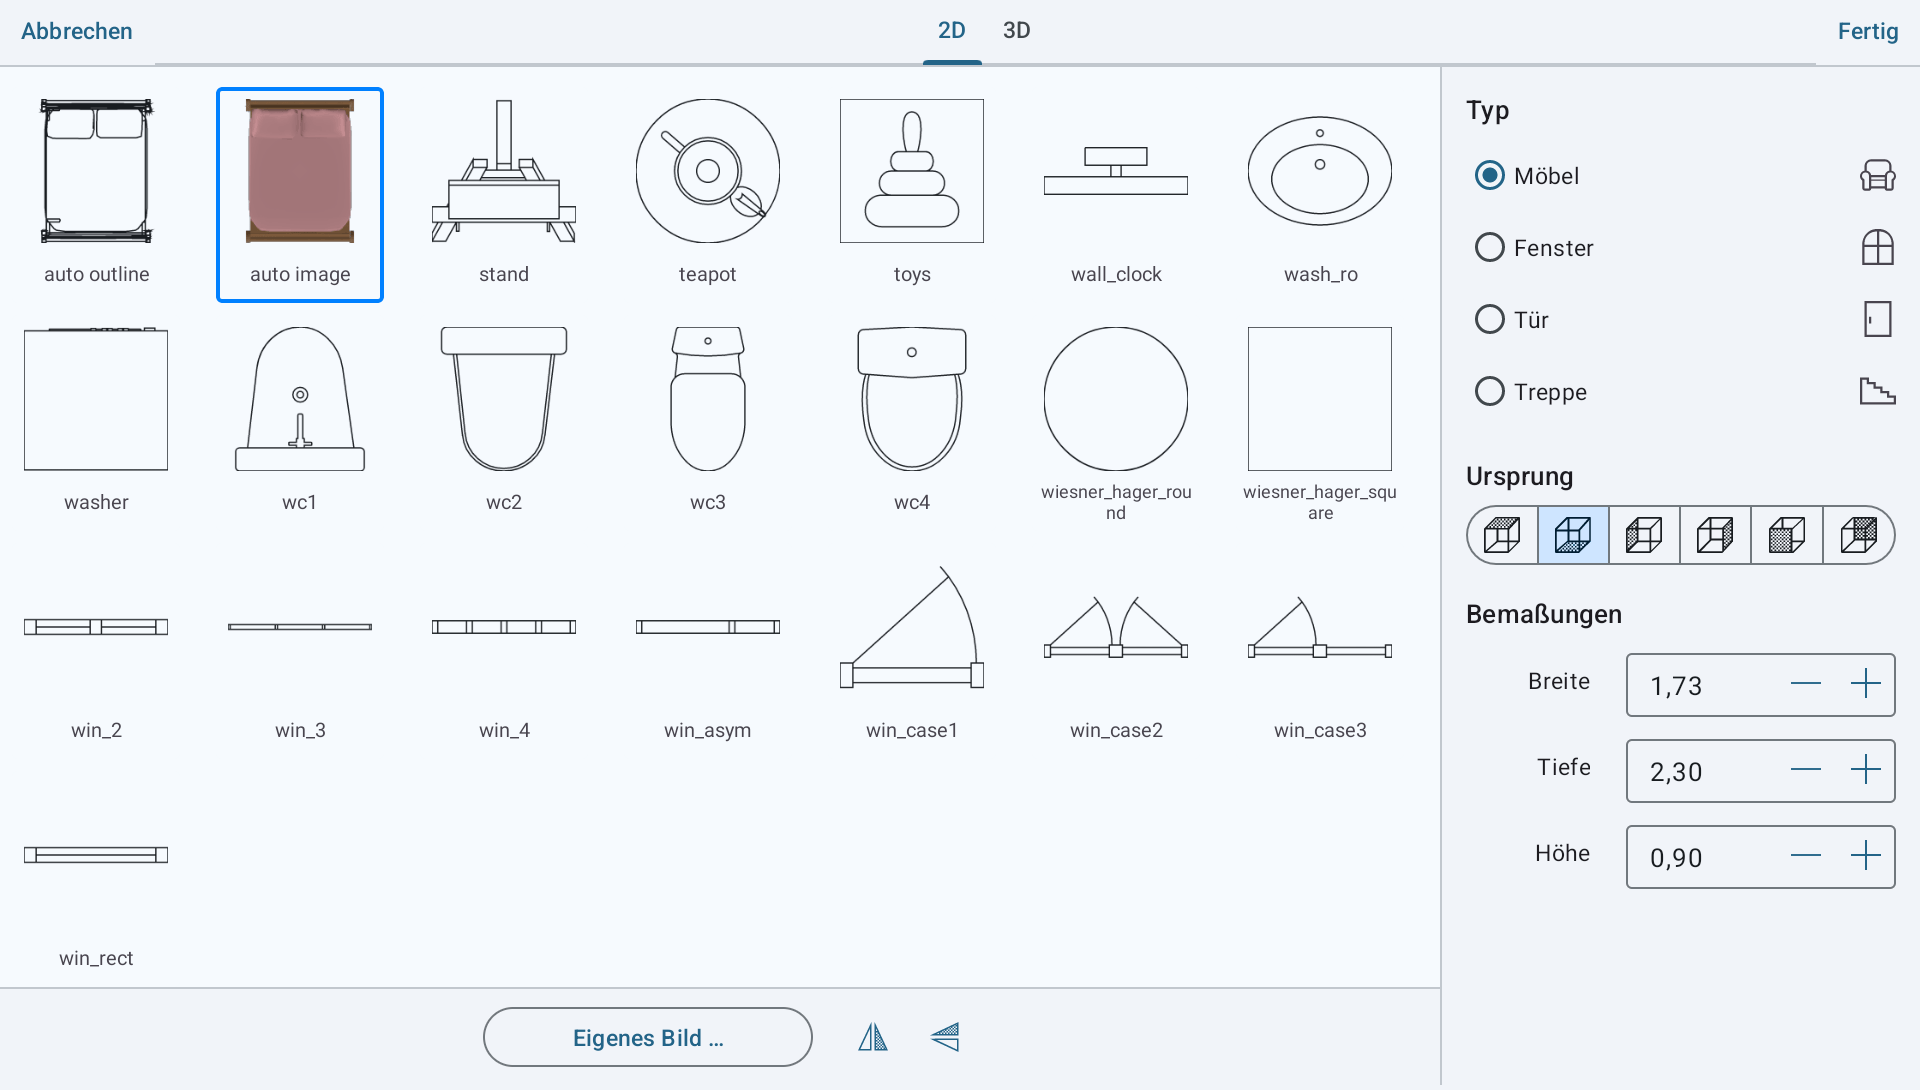The image size is (1920, 1090).
Task: Click the Eigenes Bild button
Action: click(647, 1037)
